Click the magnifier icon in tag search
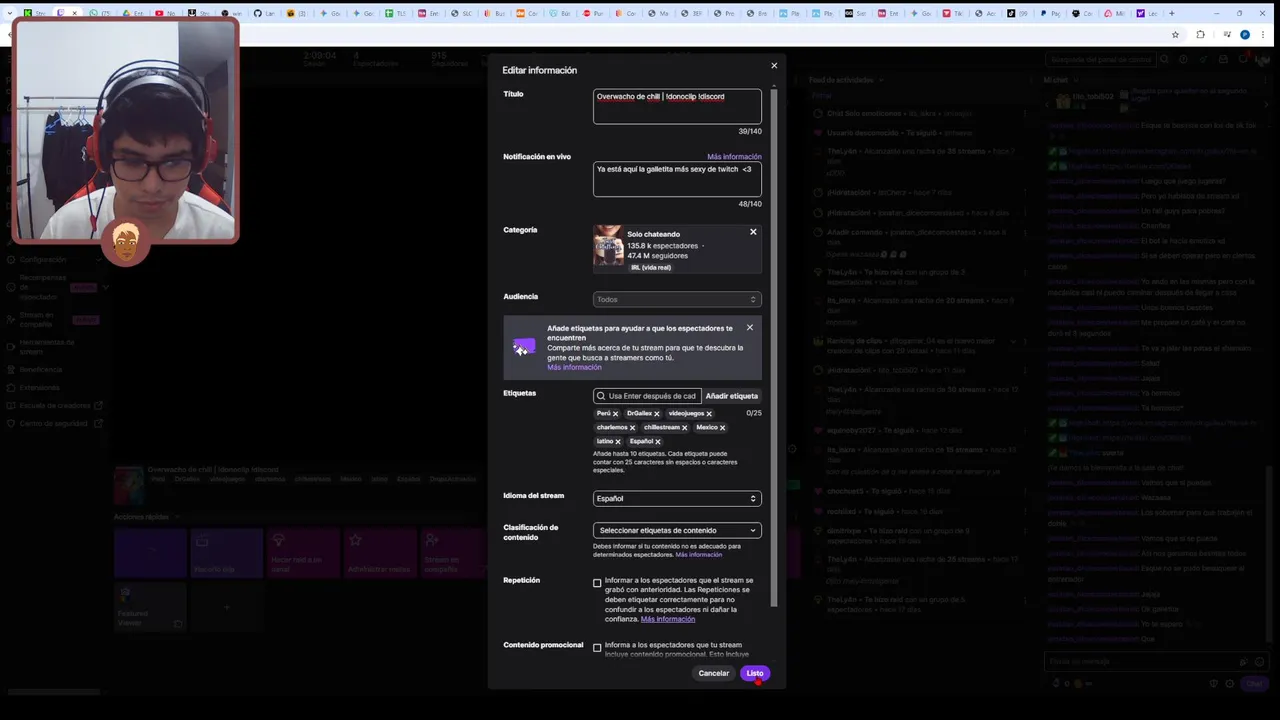 point(601,396)
